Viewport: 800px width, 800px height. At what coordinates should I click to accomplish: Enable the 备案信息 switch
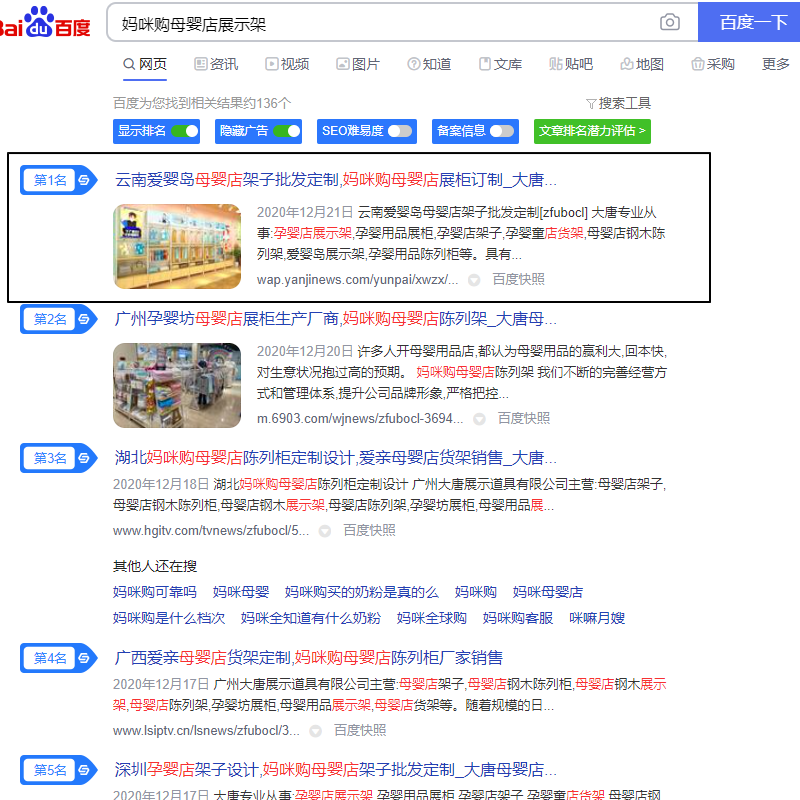click(x=502, y=131)
